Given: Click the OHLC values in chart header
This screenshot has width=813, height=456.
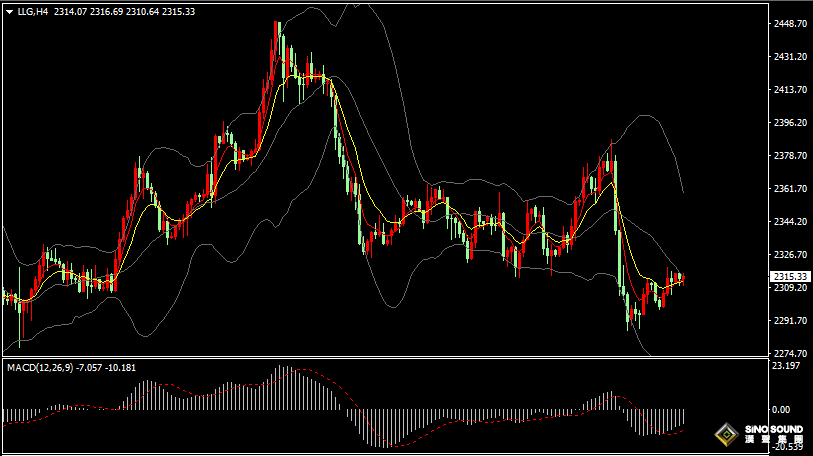Looking at the screenshot, I should (124, 12).
